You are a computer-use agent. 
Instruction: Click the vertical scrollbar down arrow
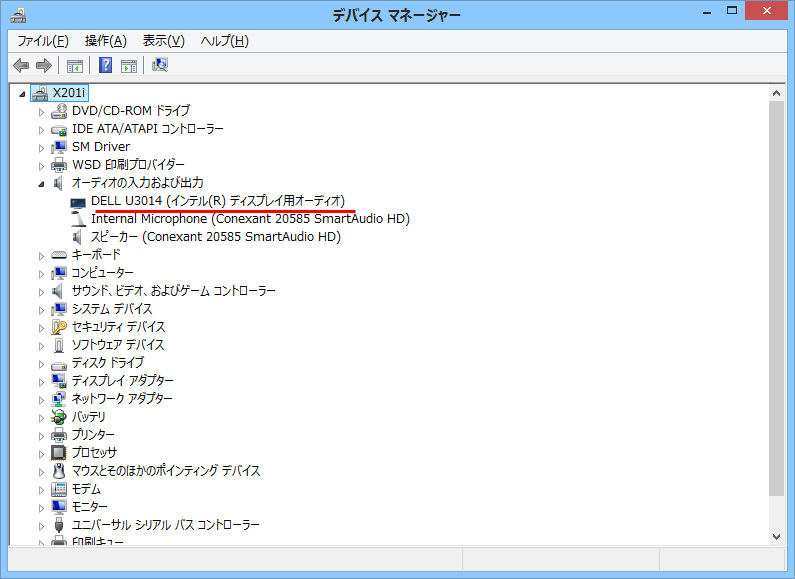[x=777, y=537]
